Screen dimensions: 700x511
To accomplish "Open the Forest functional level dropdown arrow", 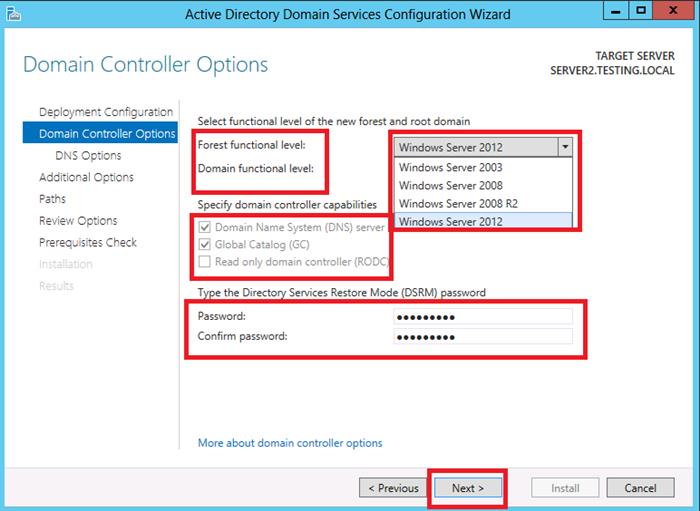I will click(565, 147).
